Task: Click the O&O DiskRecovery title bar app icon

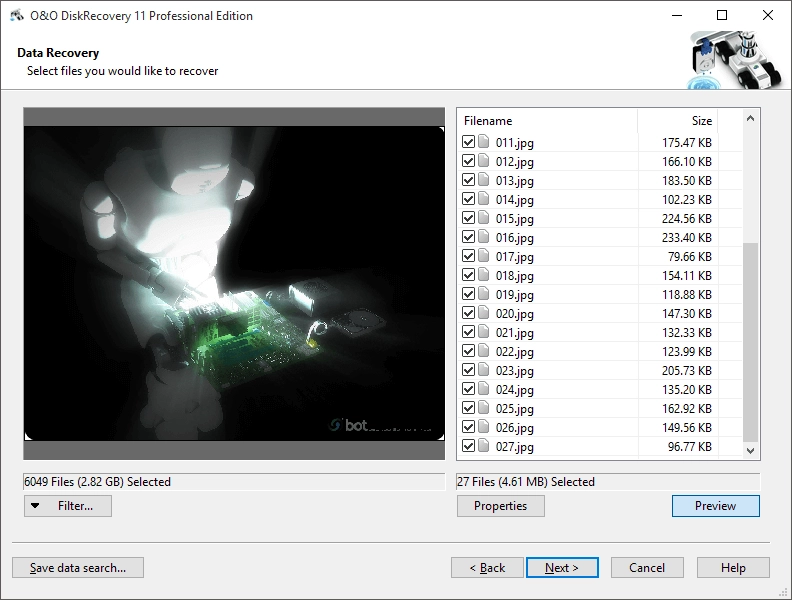Action: coord(17,16)
